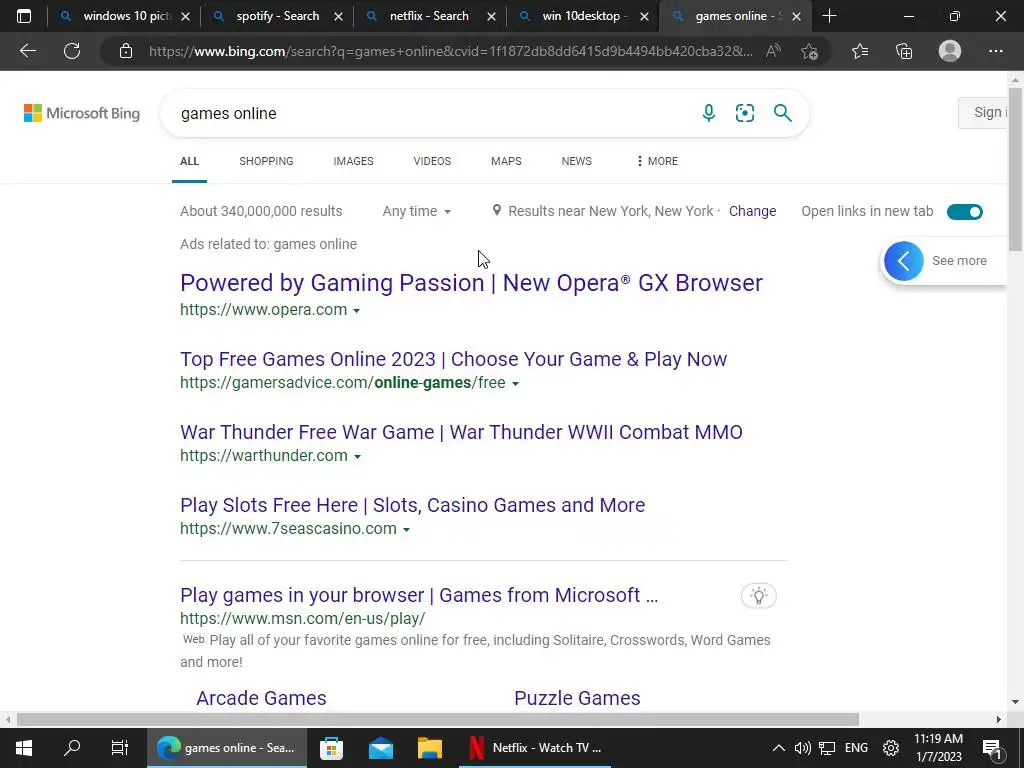Image resolution: width=1024 pixels, height=768 pixels.
Task: Select the ALL search category
Action: point(189,161)
